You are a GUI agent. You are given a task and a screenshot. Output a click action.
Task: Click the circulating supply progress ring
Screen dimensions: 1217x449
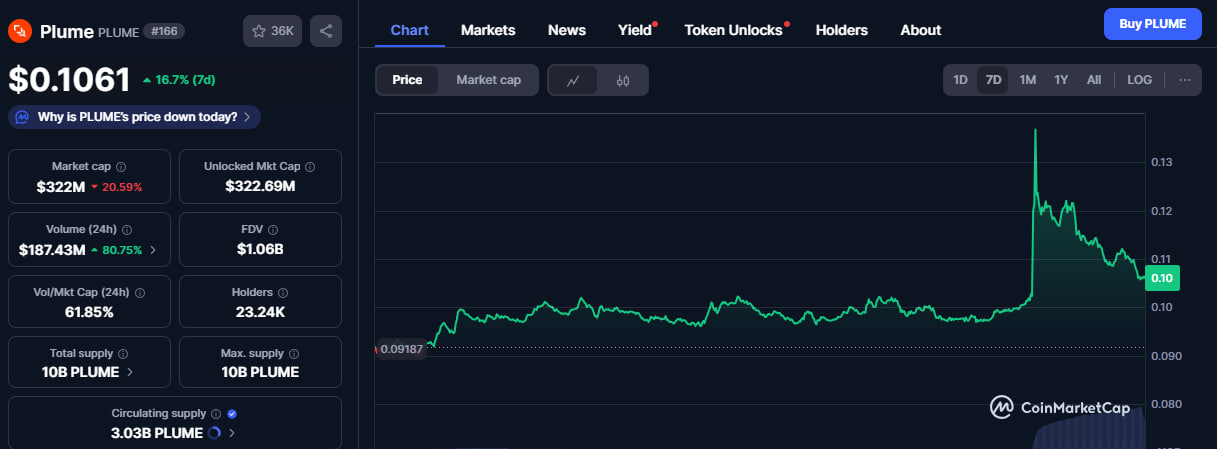(214, 433)
